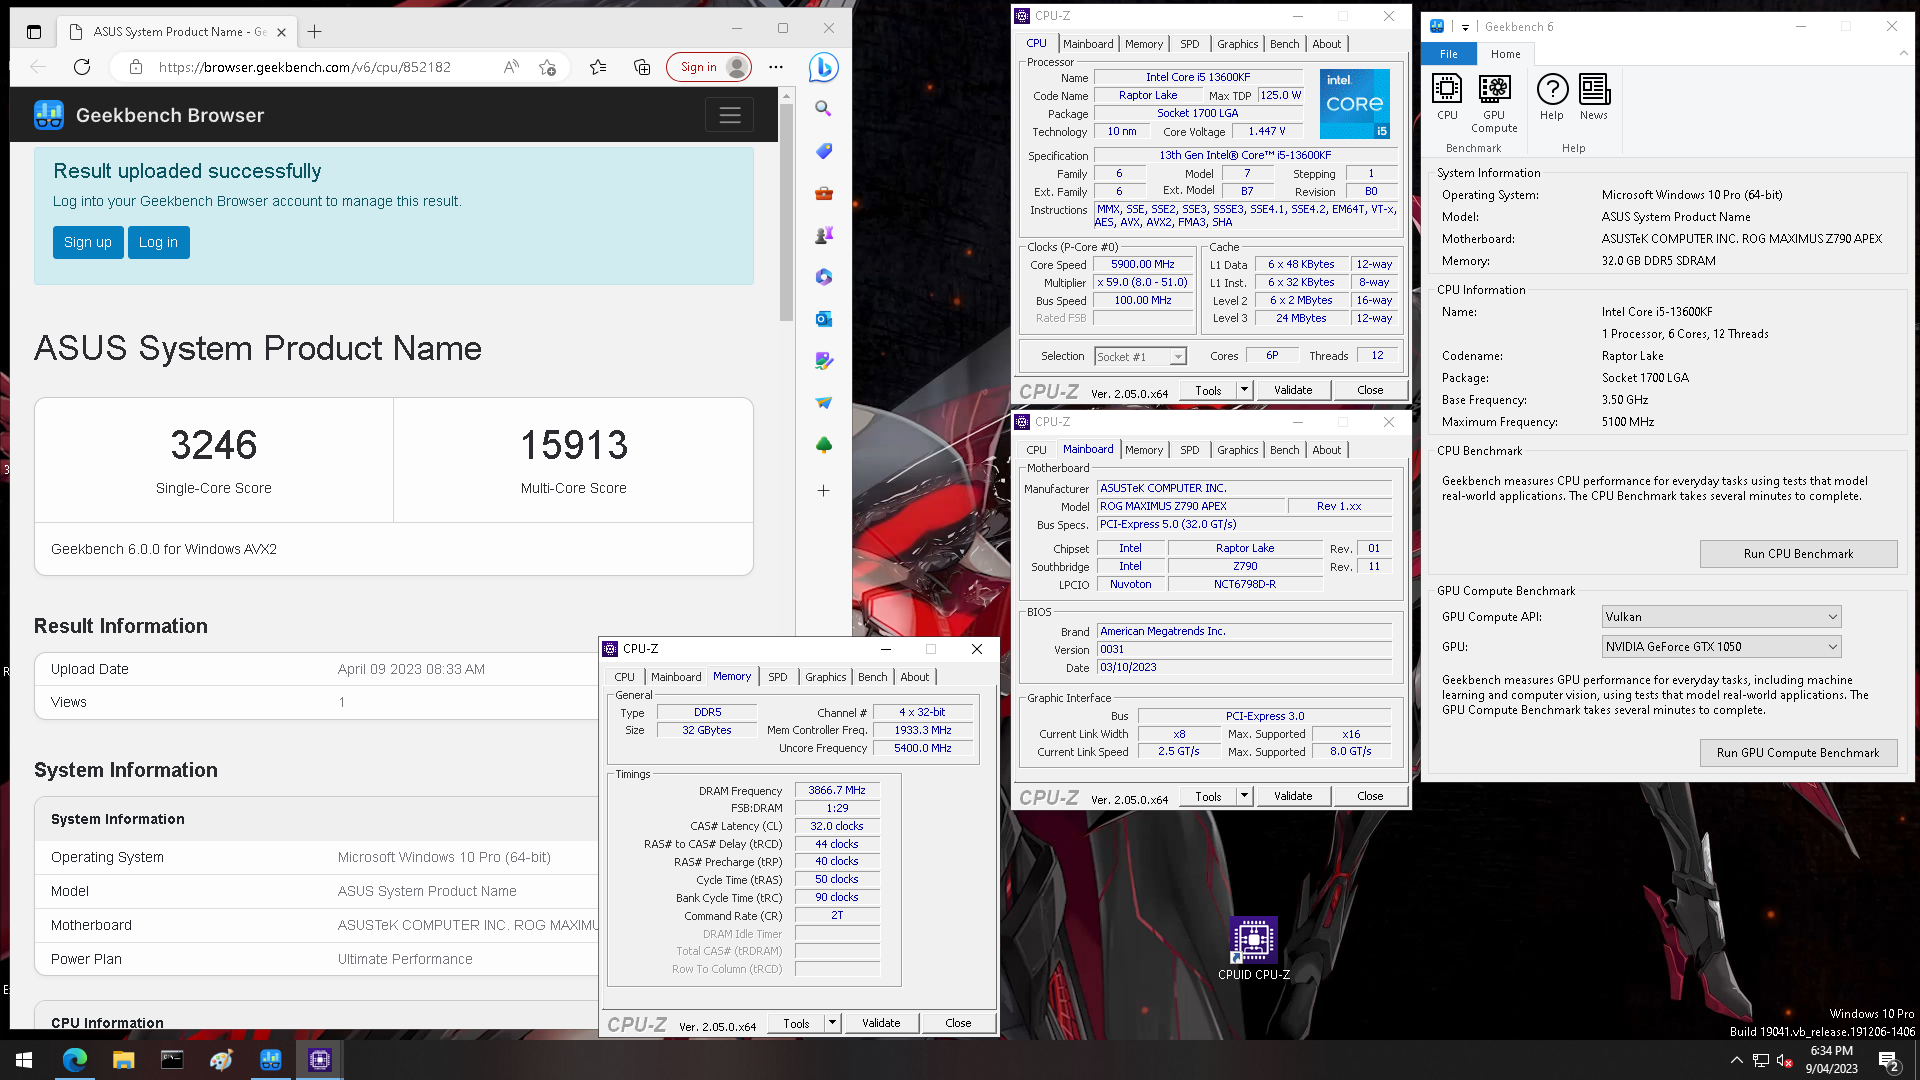1920x1080 pixels.
Task: Open News icon in Geekbench ribbon
Action: (1594, 97)
